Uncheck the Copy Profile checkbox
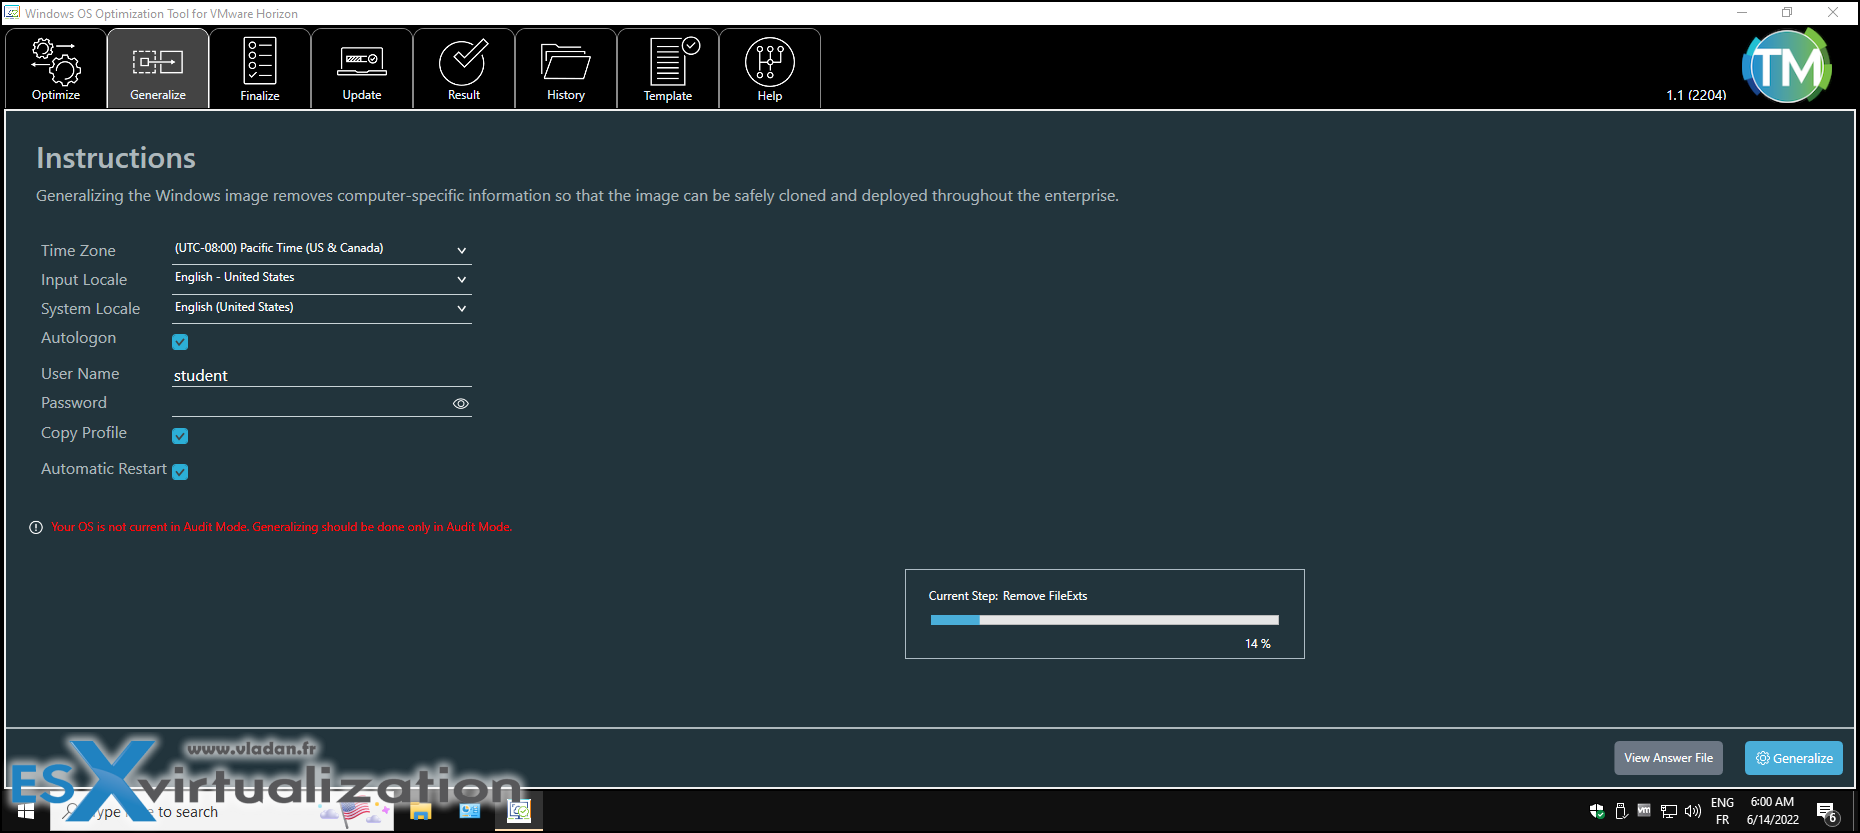The height and width of the screenshot is (833, 1860). pyautogui.click(x=180, y=436)
